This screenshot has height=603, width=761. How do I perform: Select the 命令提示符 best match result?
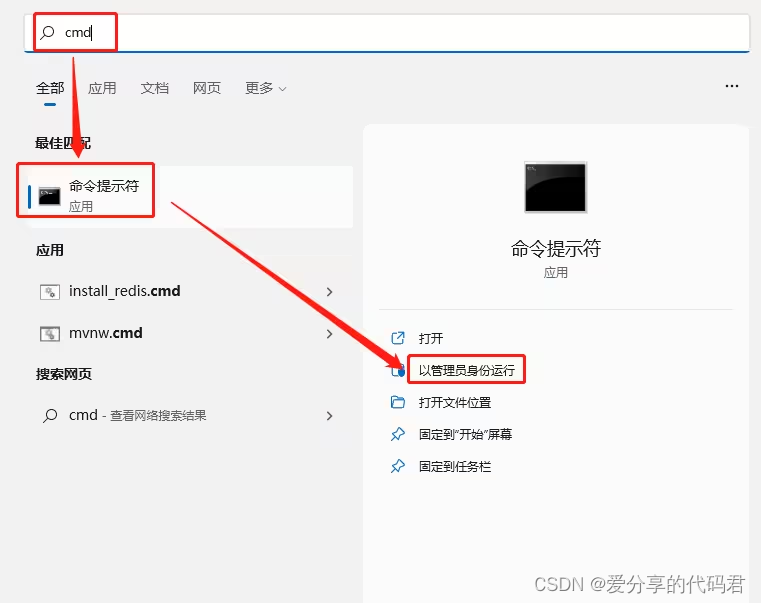[x=190, y=196]
